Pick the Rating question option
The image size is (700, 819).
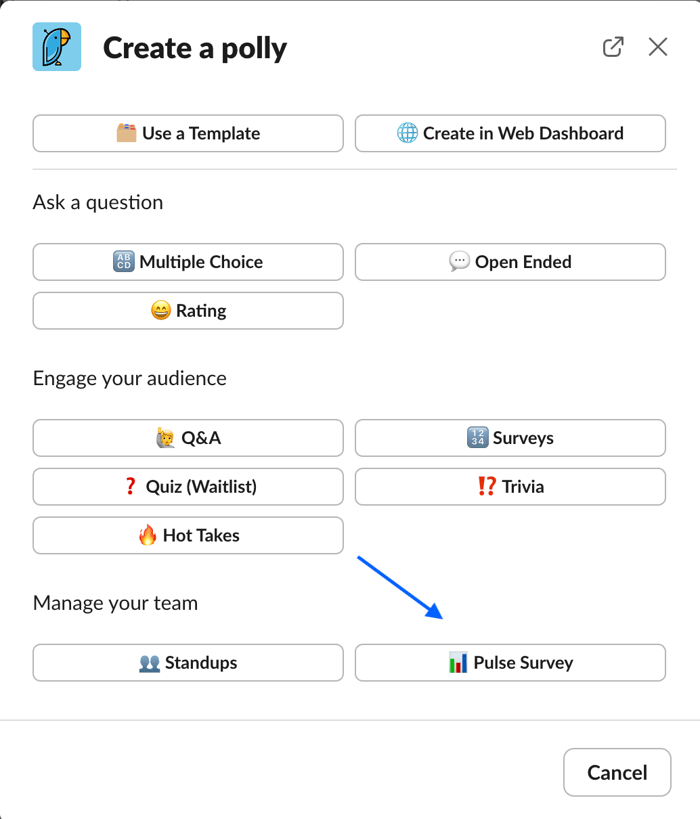pos(188,311)
